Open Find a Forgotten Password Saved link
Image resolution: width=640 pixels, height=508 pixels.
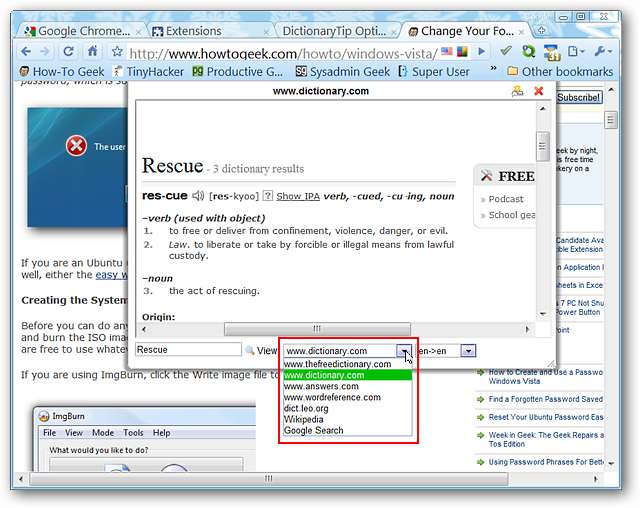click(x=545, y=399)
